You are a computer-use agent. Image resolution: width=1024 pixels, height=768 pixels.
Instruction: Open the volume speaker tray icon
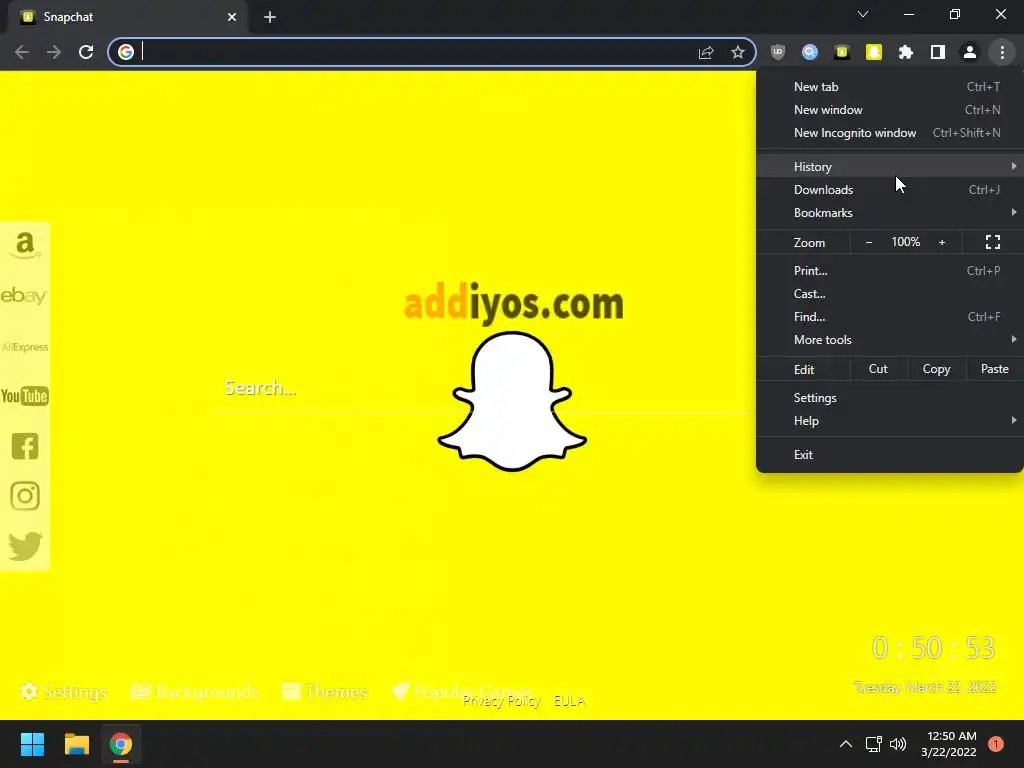click(898, 744)
